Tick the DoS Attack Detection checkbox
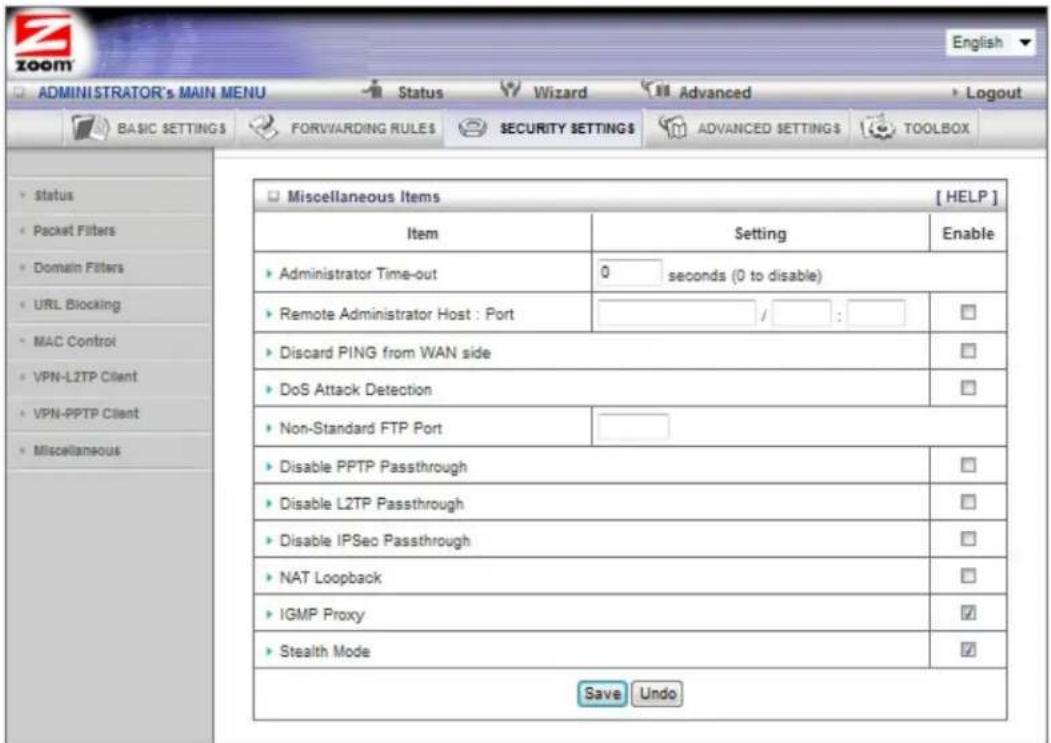The height and width of the screenshot is (743, 1051). (x=968, y=388)
